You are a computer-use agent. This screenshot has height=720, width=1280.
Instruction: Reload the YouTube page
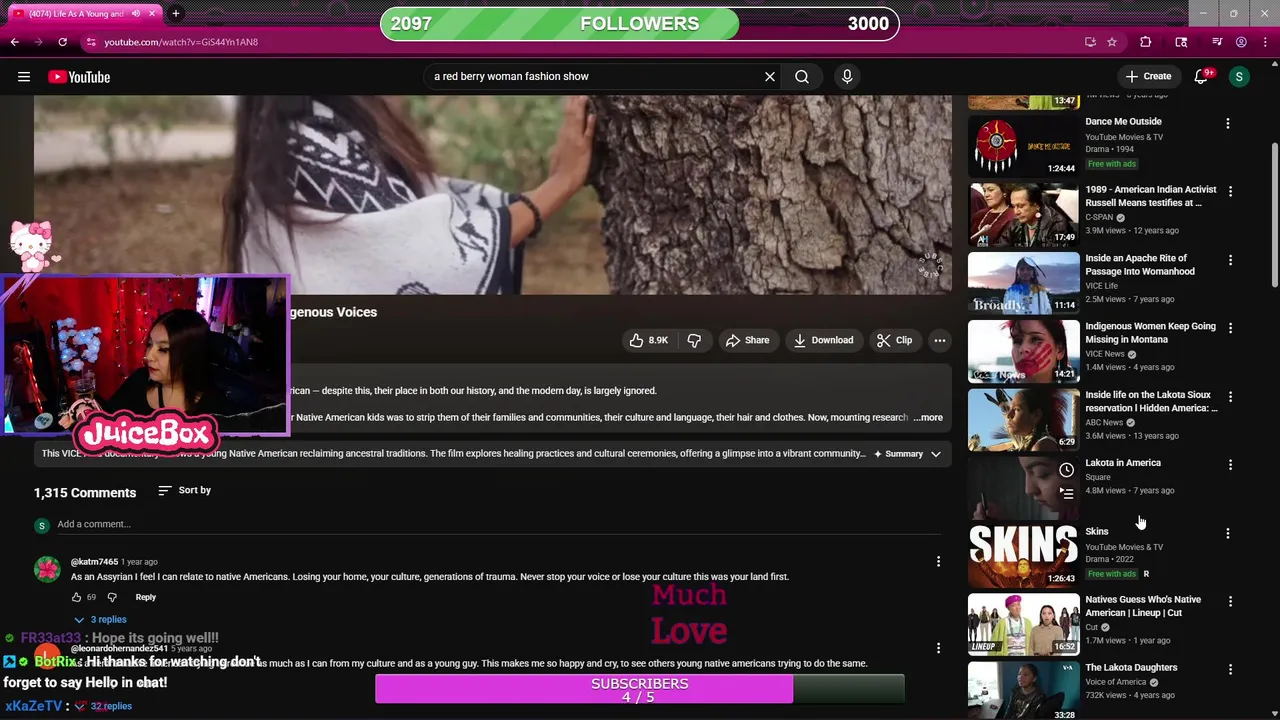click(x=62, y=42)
